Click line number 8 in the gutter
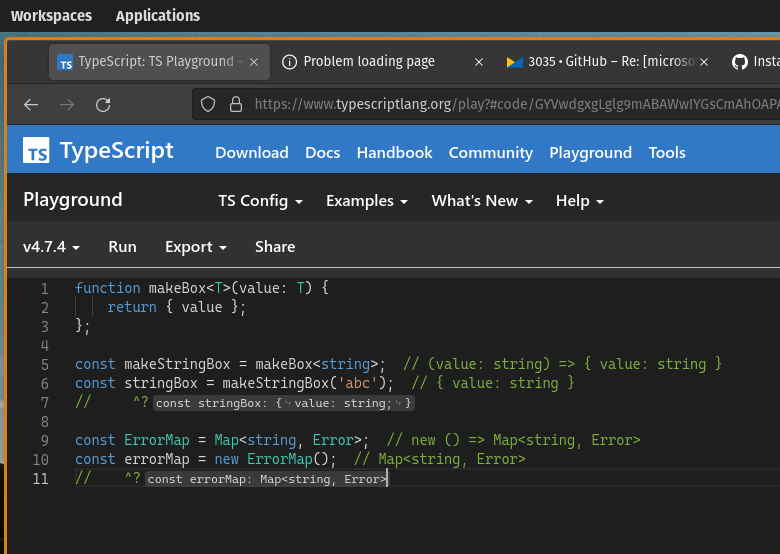The height and width of the screenshot is (554, 780). pyautogui.click(x=45, y=422)
